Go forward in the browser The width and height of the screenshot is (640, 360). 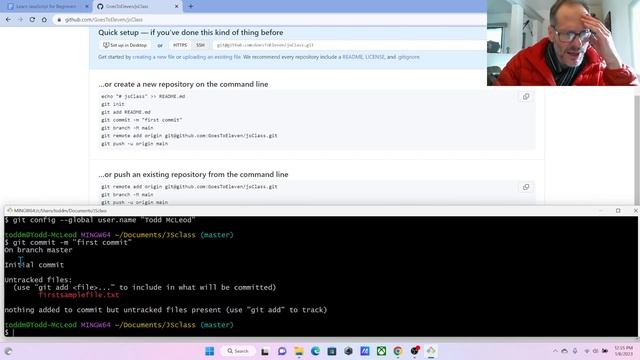20,20
